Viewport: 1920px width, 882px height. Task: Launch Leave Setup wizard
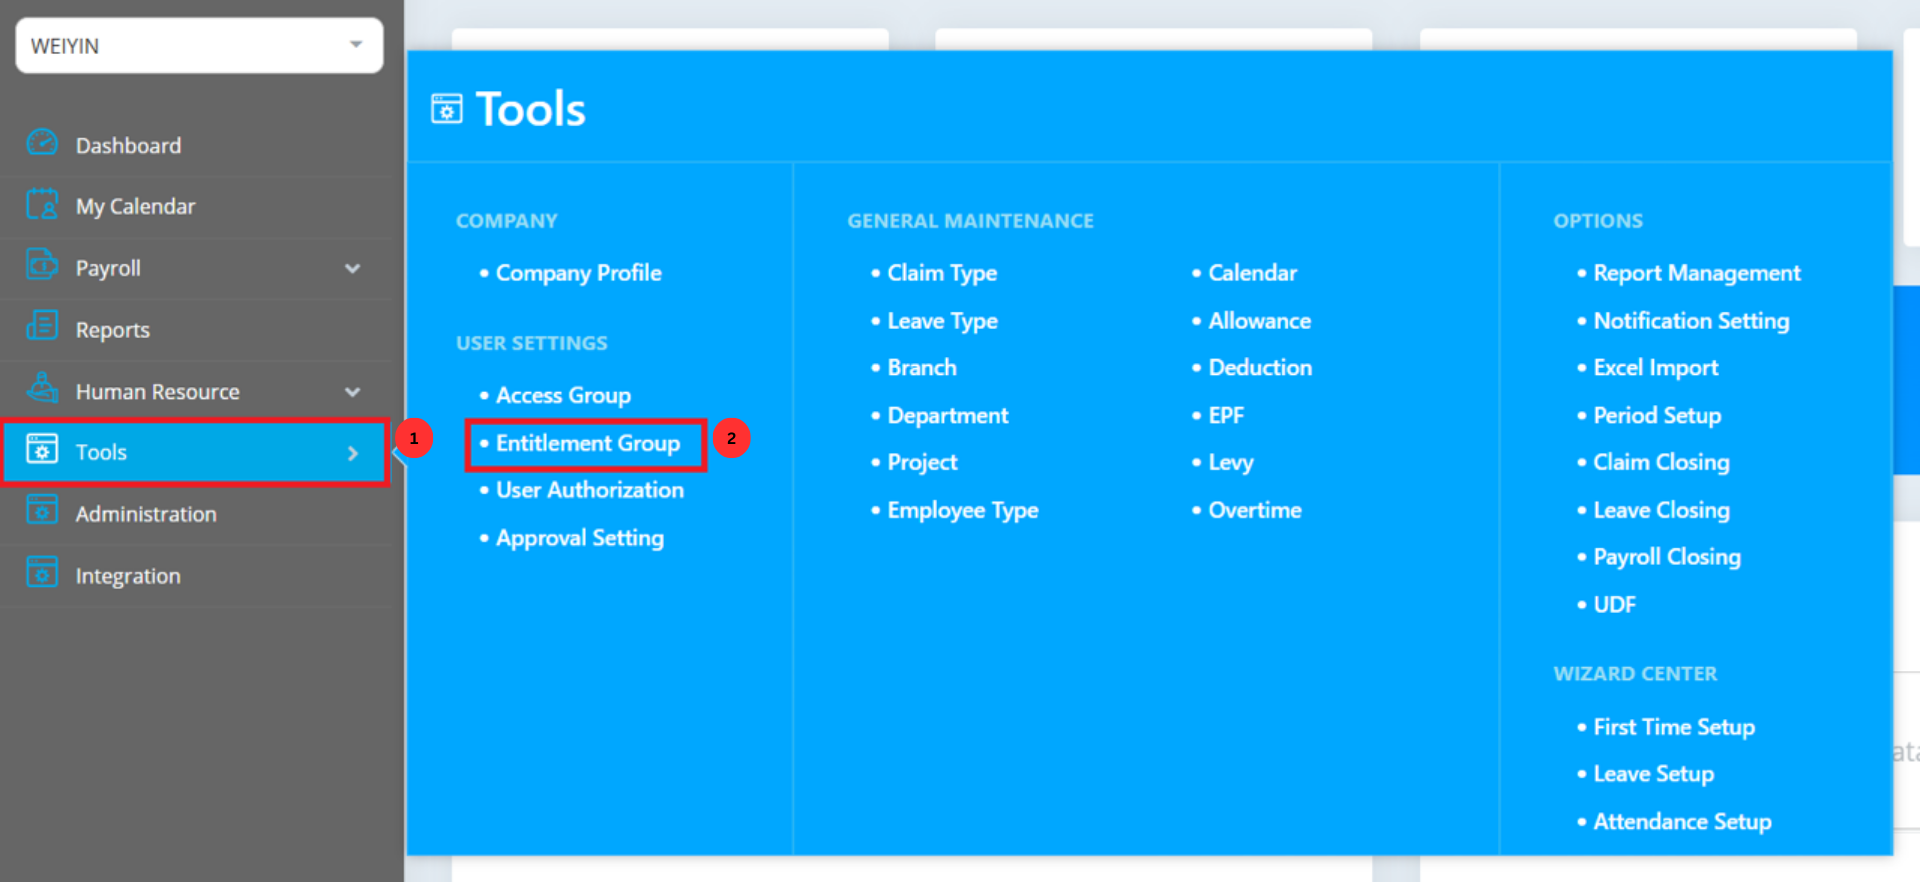click(1653, 774)
